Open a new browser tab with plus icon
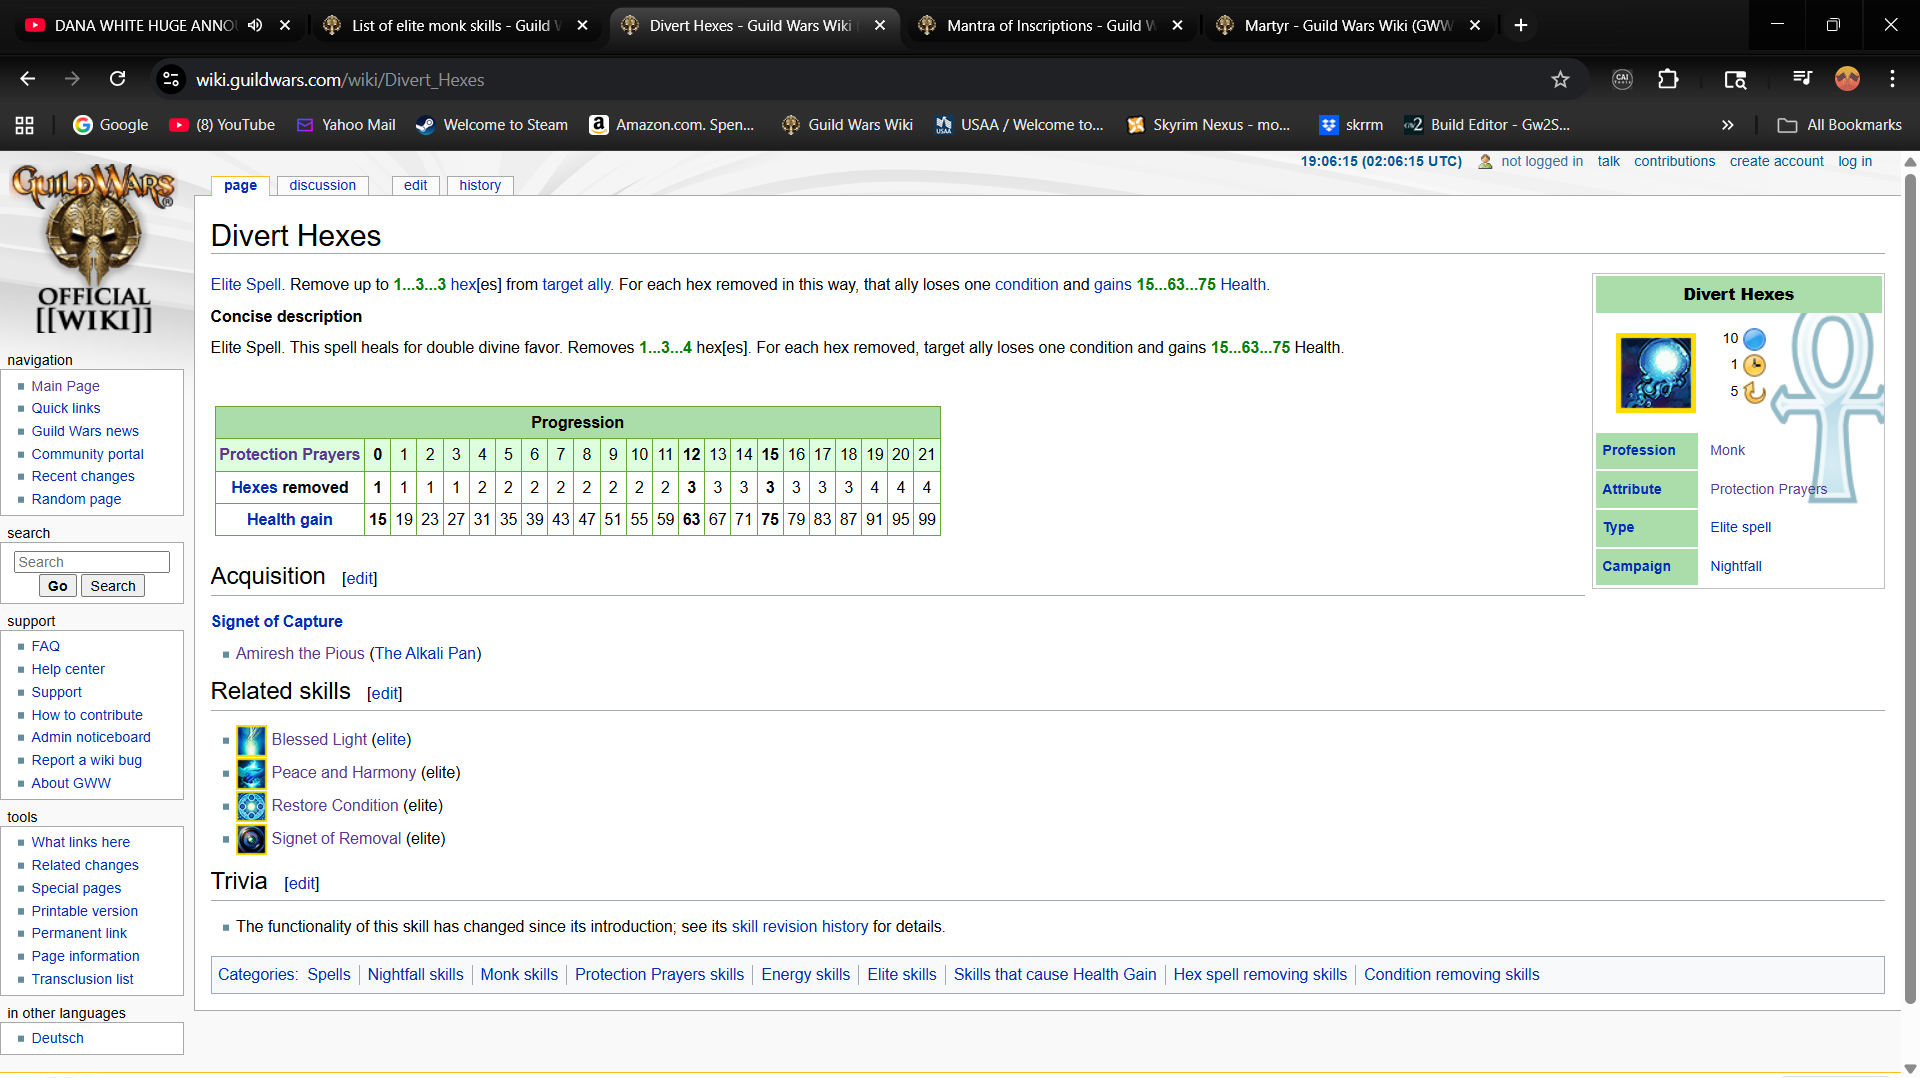The height and width of the screenshot is (1078, 1920). tap(1521, 25)
